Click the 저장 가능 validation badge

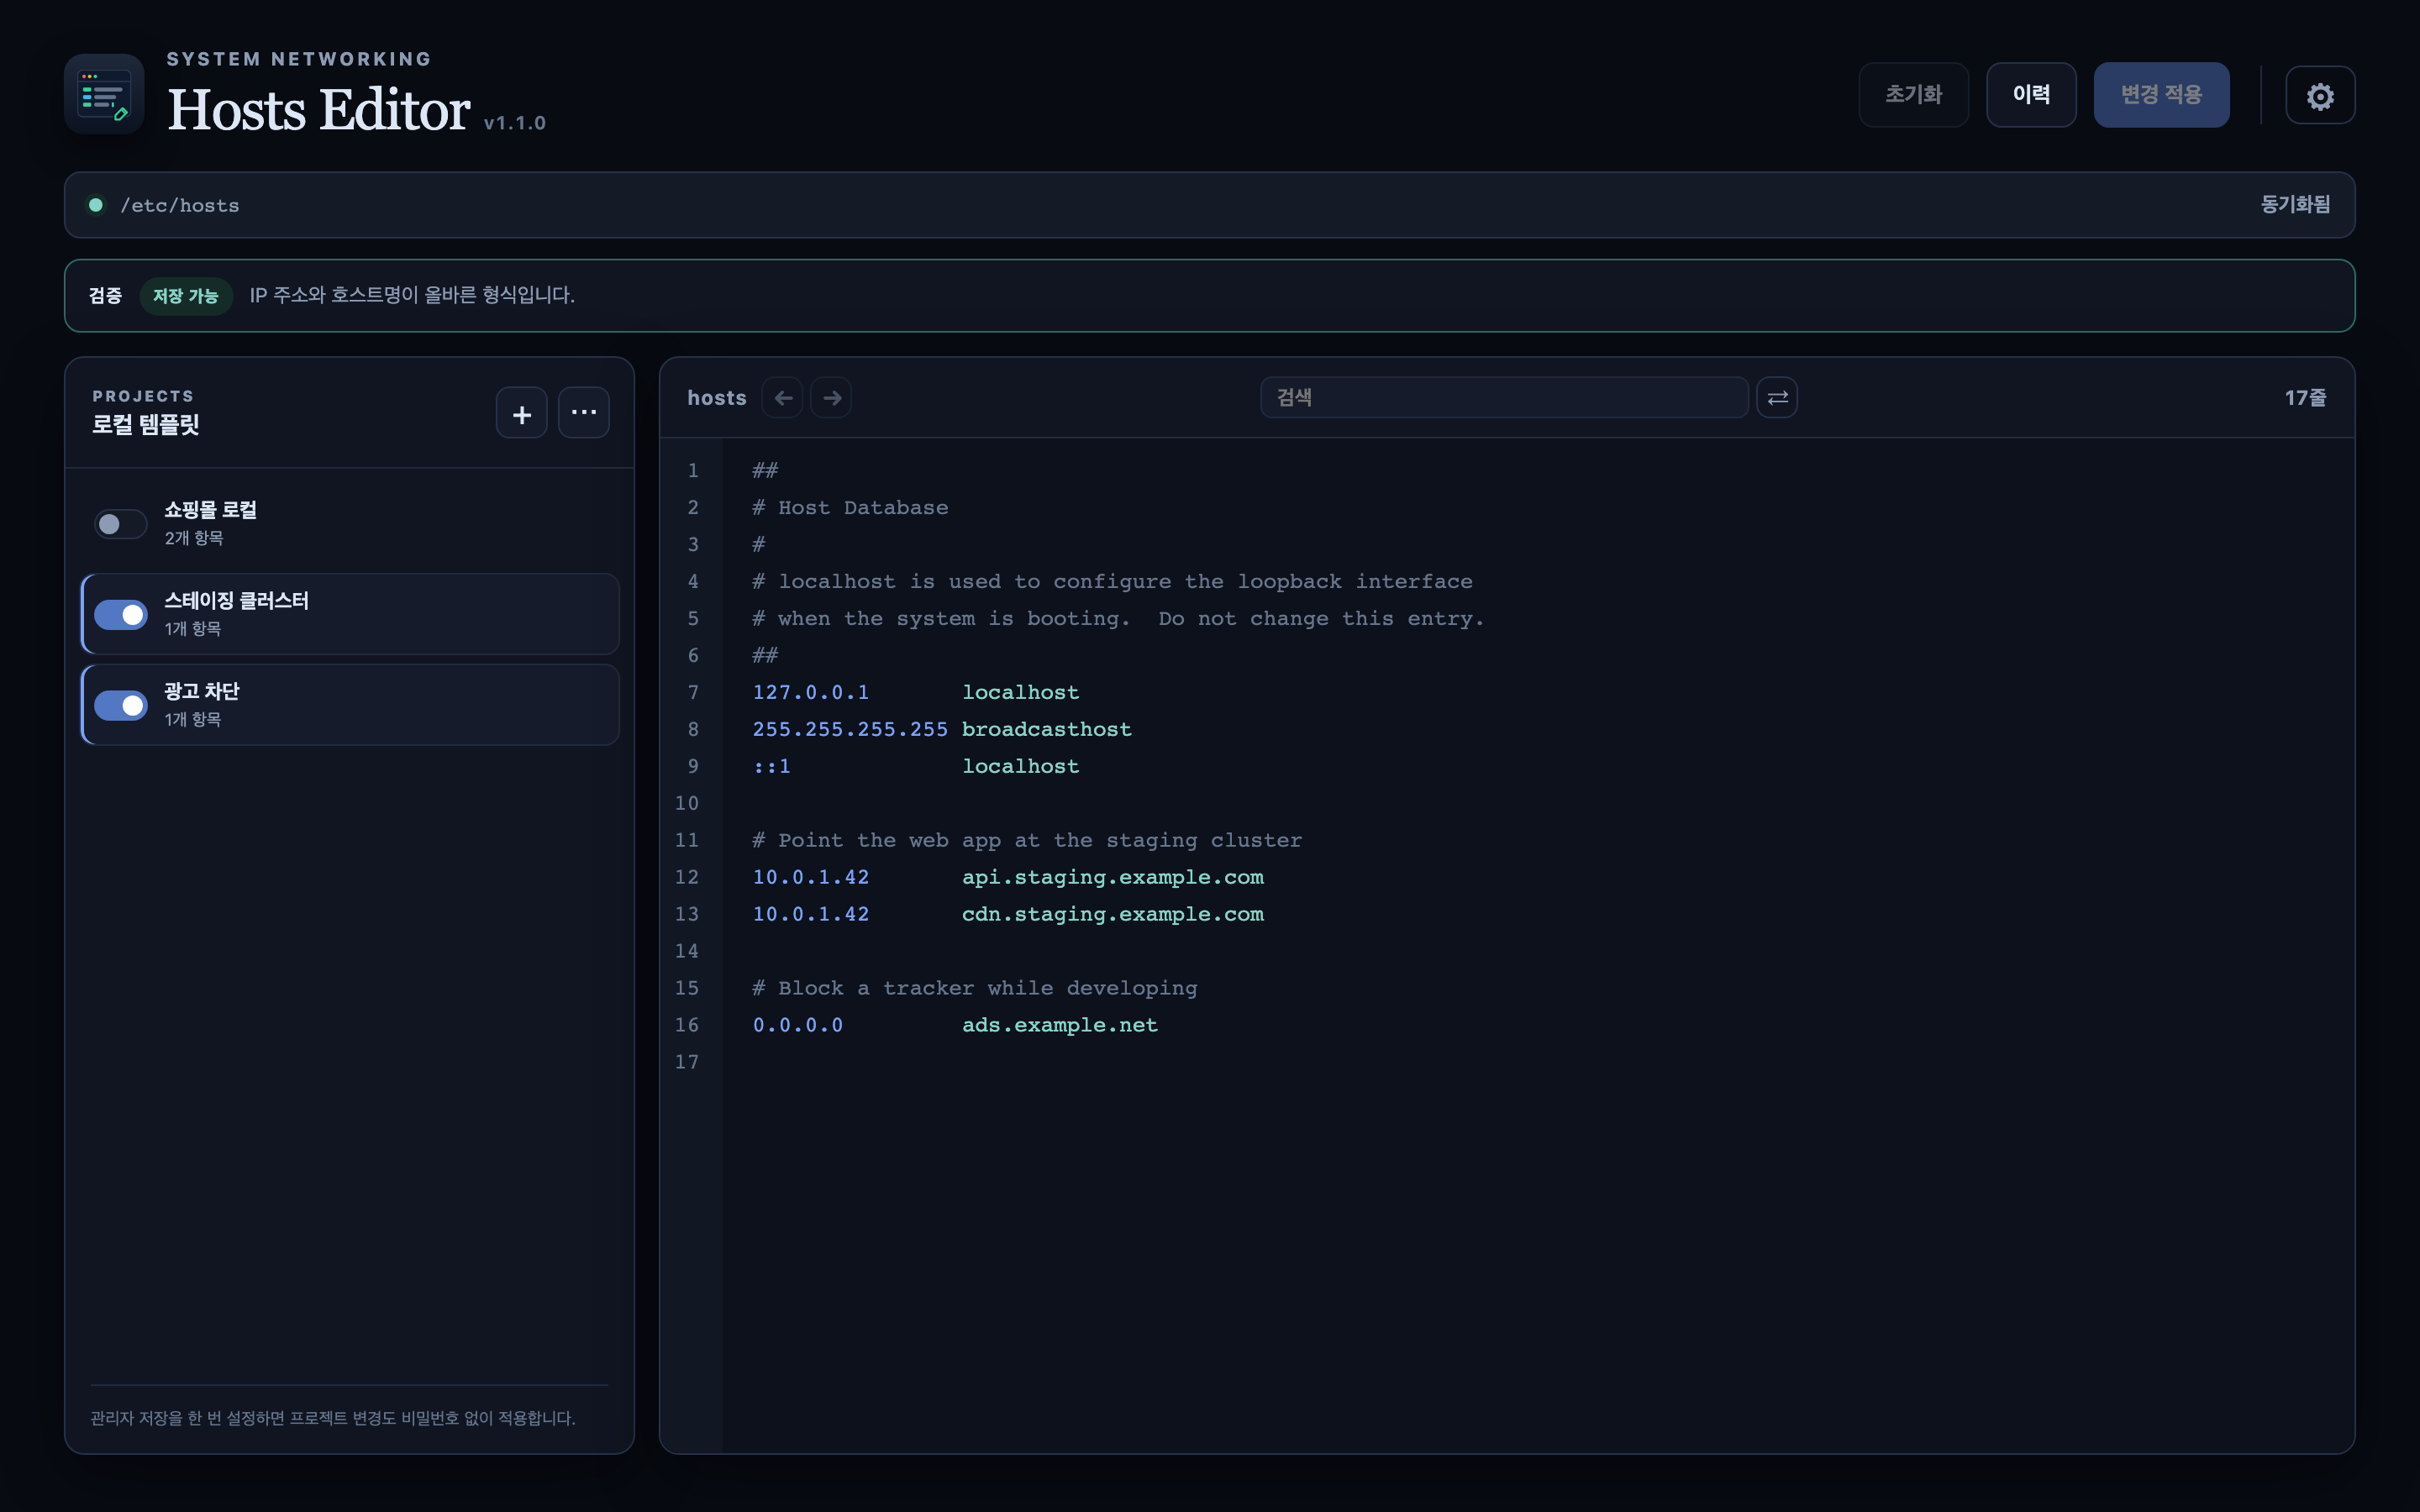tap(186, 296)
